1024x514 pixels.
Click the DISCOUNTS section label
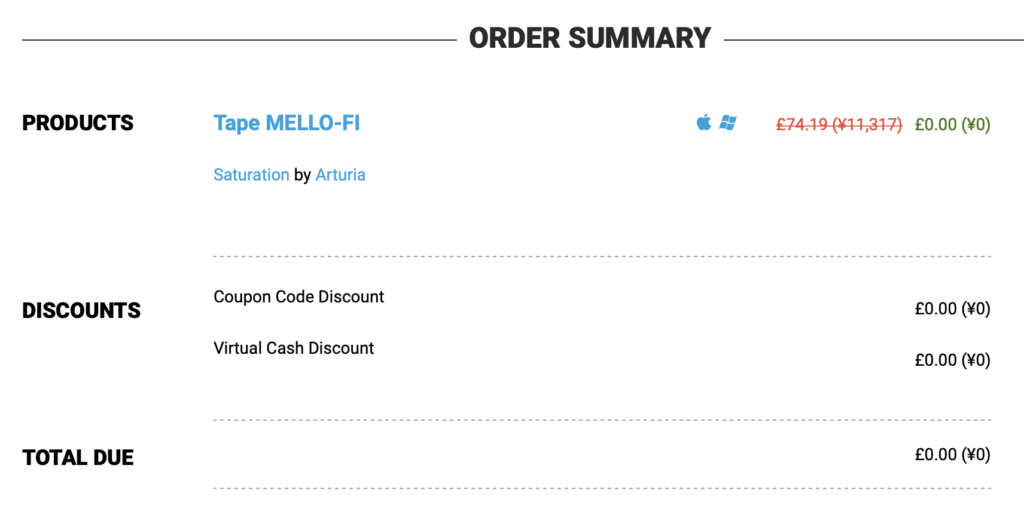(82, 310)
